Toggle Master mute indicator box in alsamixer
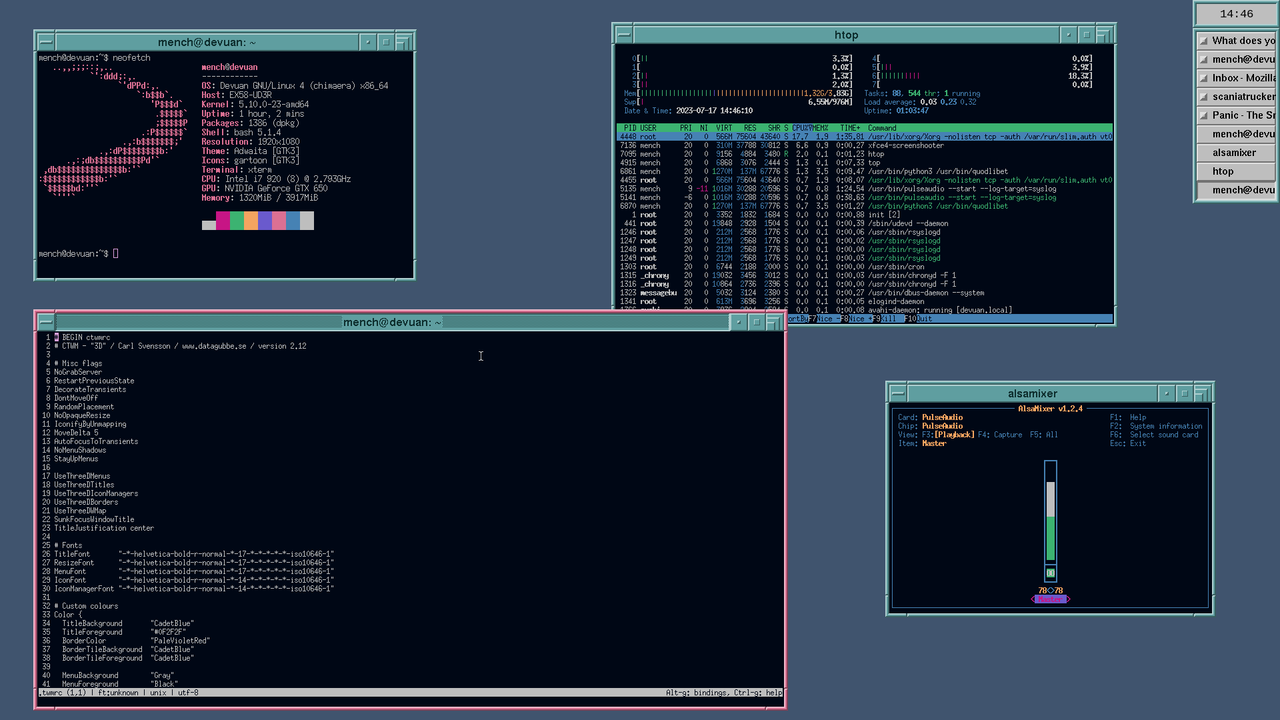 pos(1050,574)
